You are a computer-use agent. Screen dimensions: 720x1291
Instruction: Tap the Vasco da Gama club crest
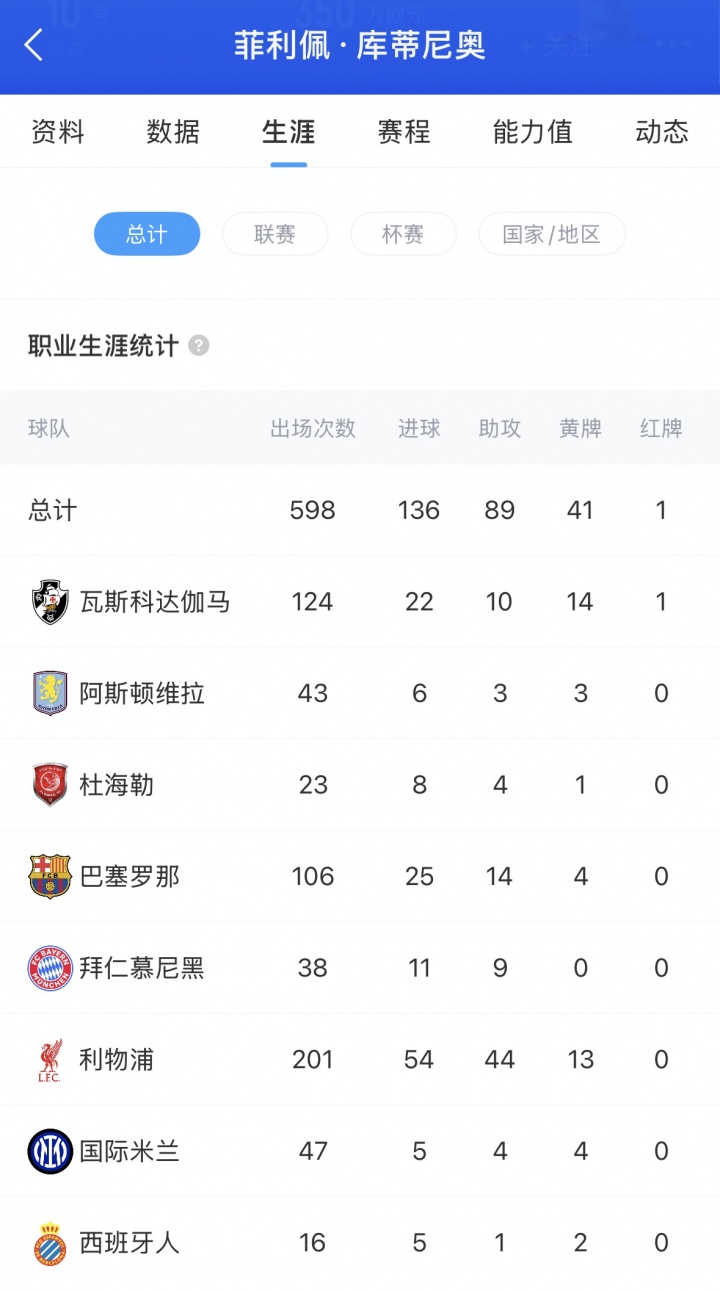(x=50, y=602)
